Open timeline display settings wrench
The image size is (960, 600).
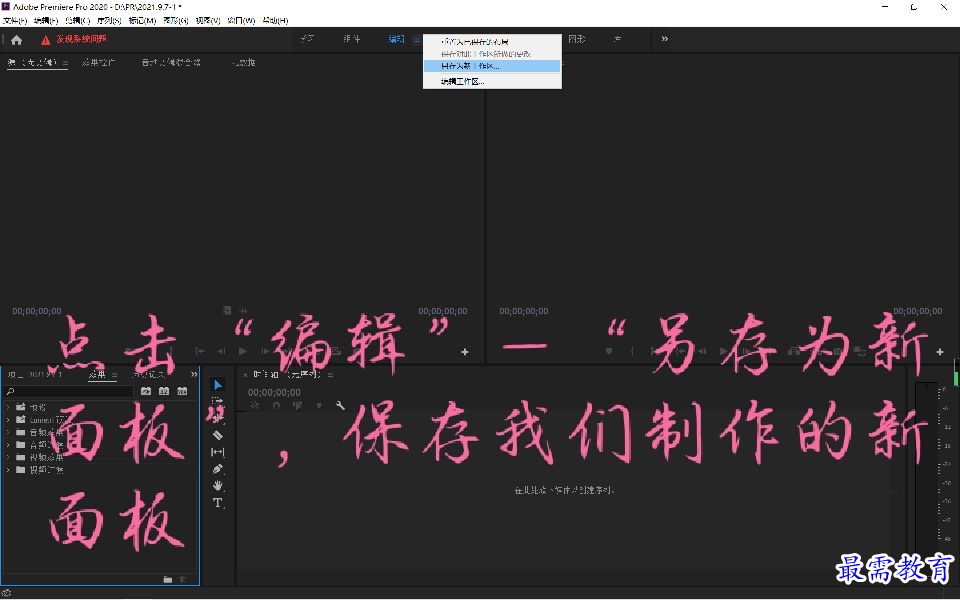pos(340,405)
